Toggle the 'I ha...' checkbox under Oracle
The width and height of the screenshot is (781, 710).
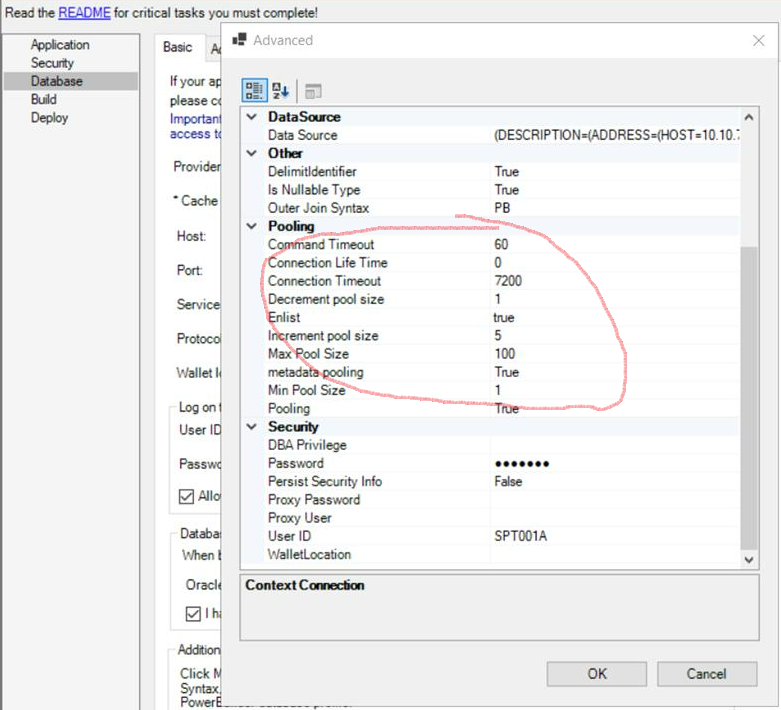pyautogui.click(x=194, y=614)
